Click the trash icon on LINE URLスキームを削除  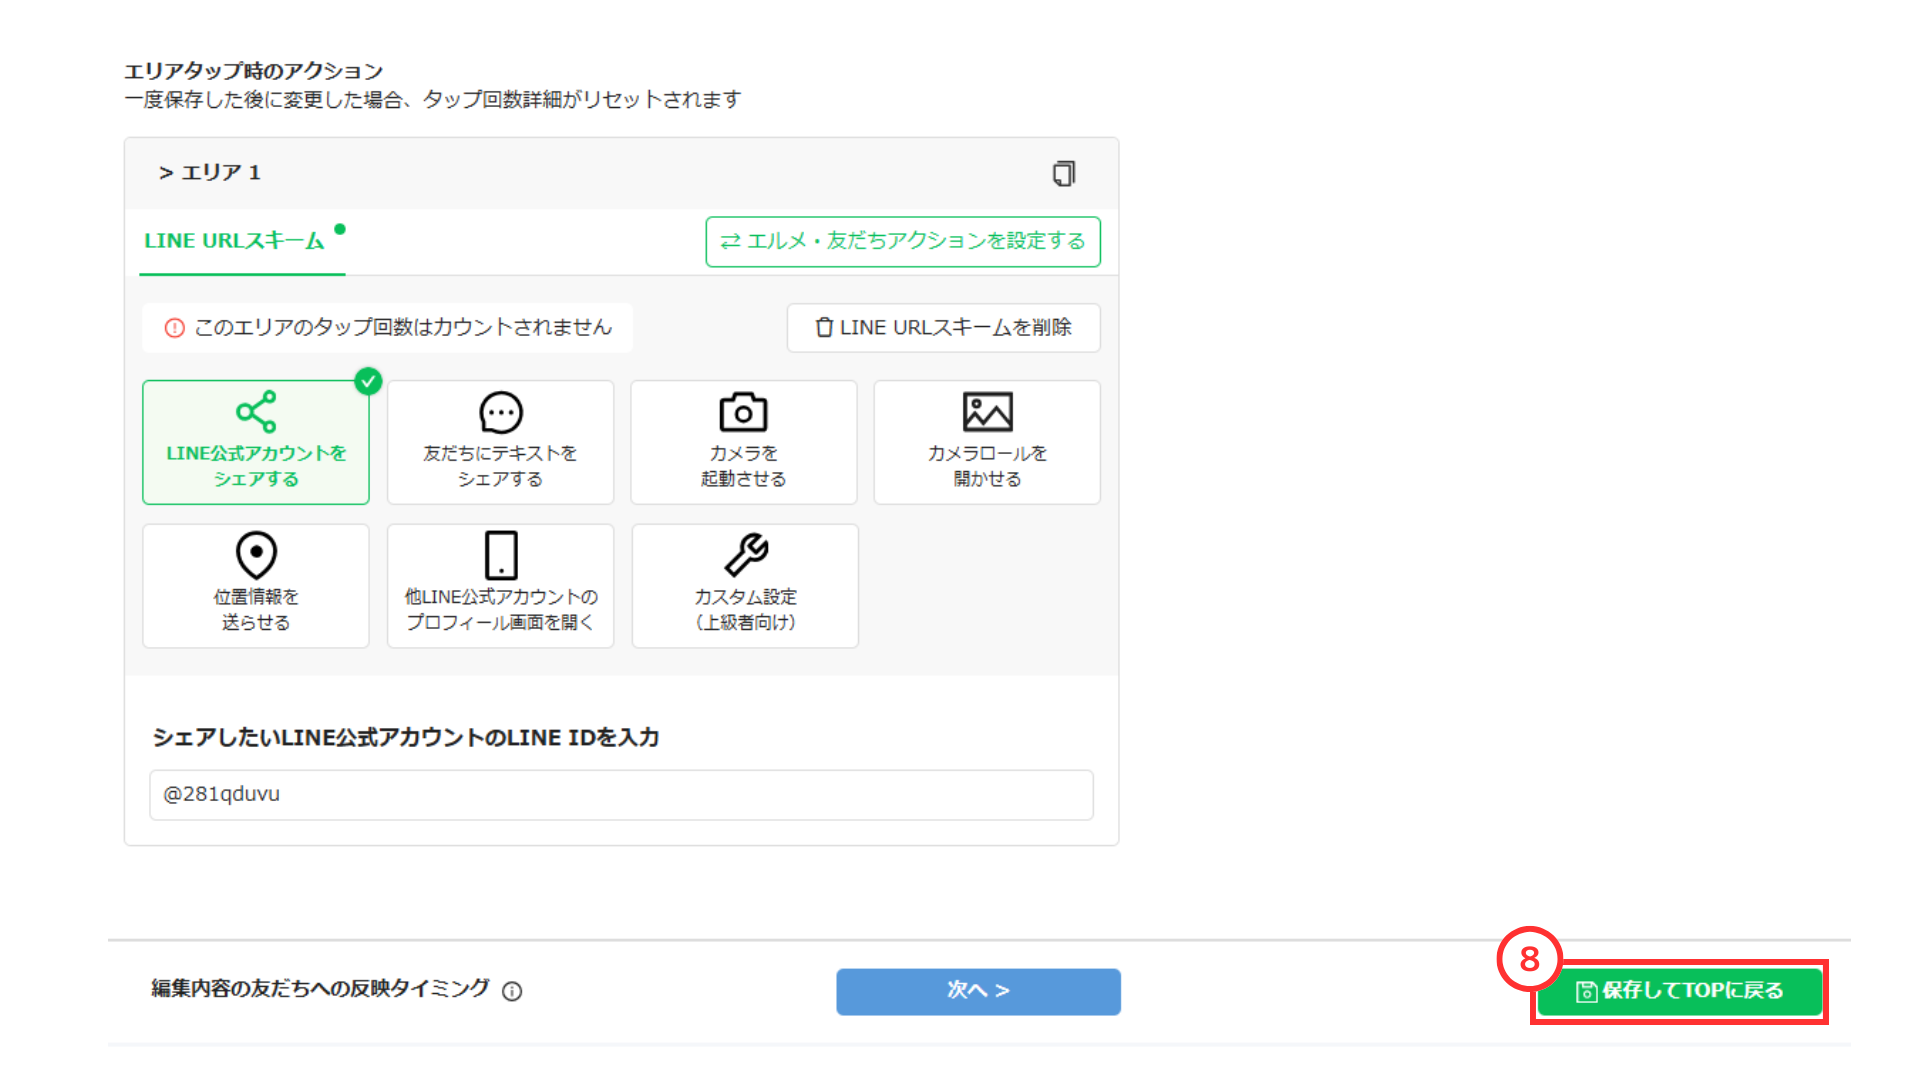[x=823, y=328]
